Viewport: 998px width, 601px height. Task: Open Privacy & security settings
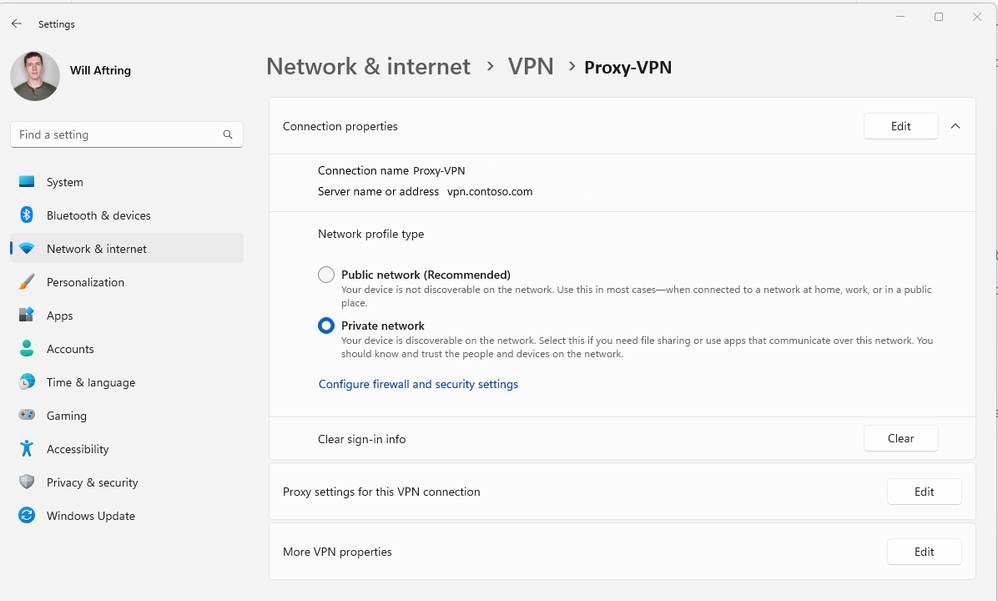92,482
